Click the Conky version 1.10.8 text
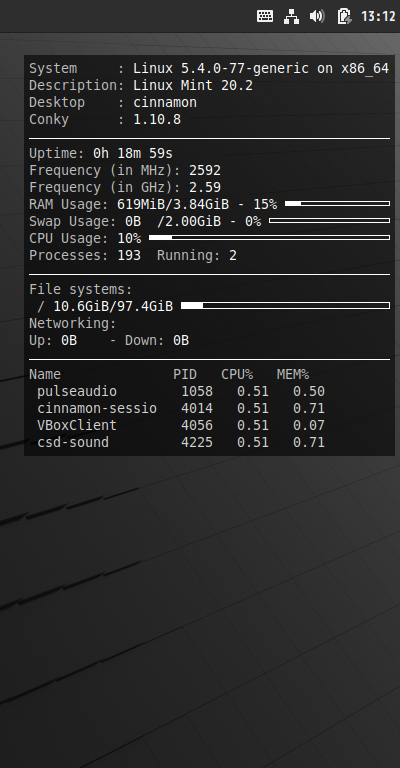400x768 pixels. click(x=157, y=120)
